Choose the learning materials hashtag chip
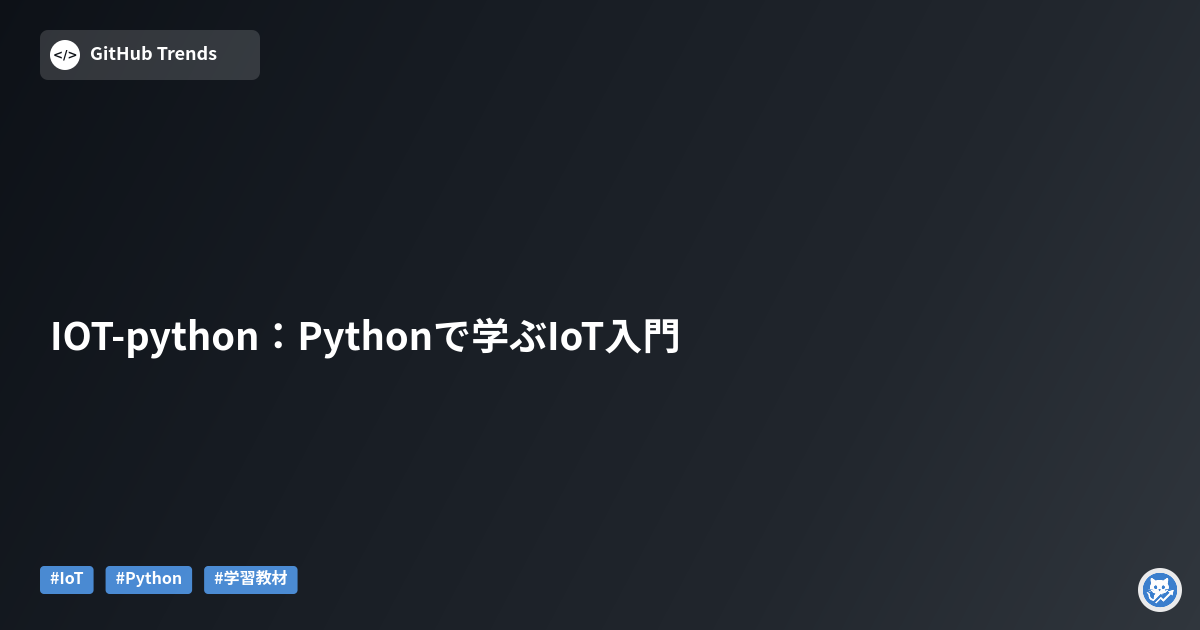The height and width of the screenshot is (630, 1200). point(251,579)
